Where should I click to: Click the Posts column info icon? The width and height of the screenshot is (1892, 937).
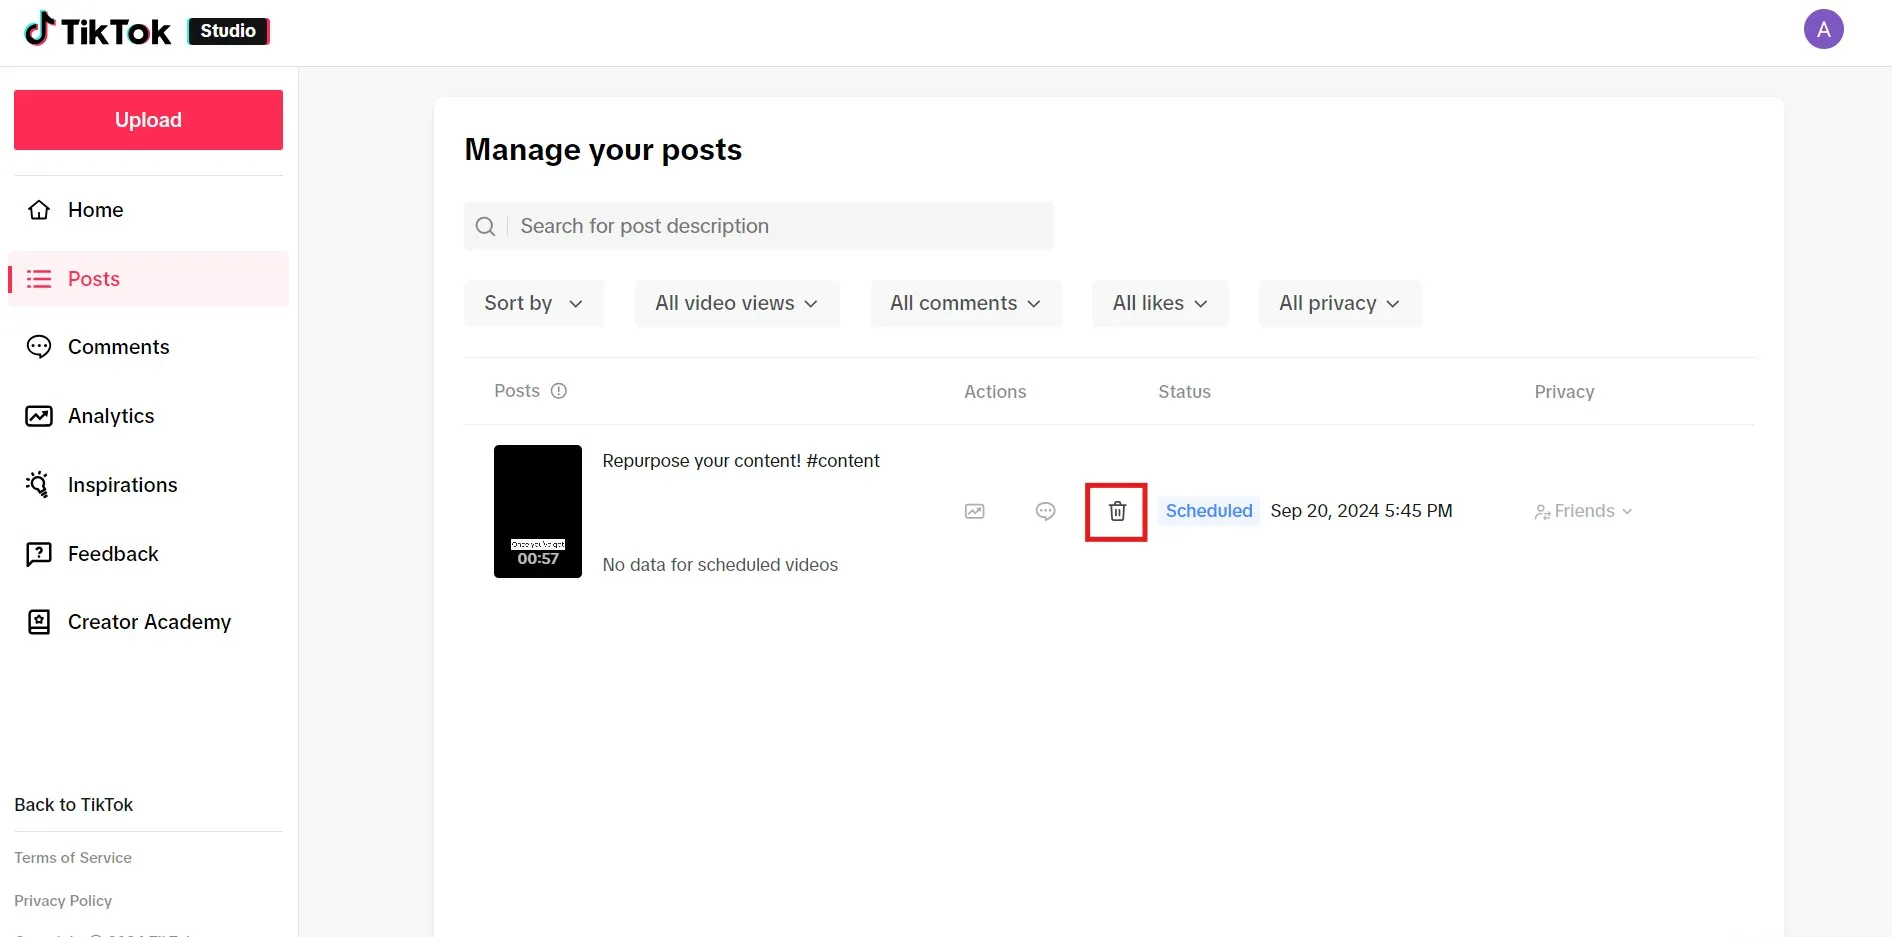(558, 391)
